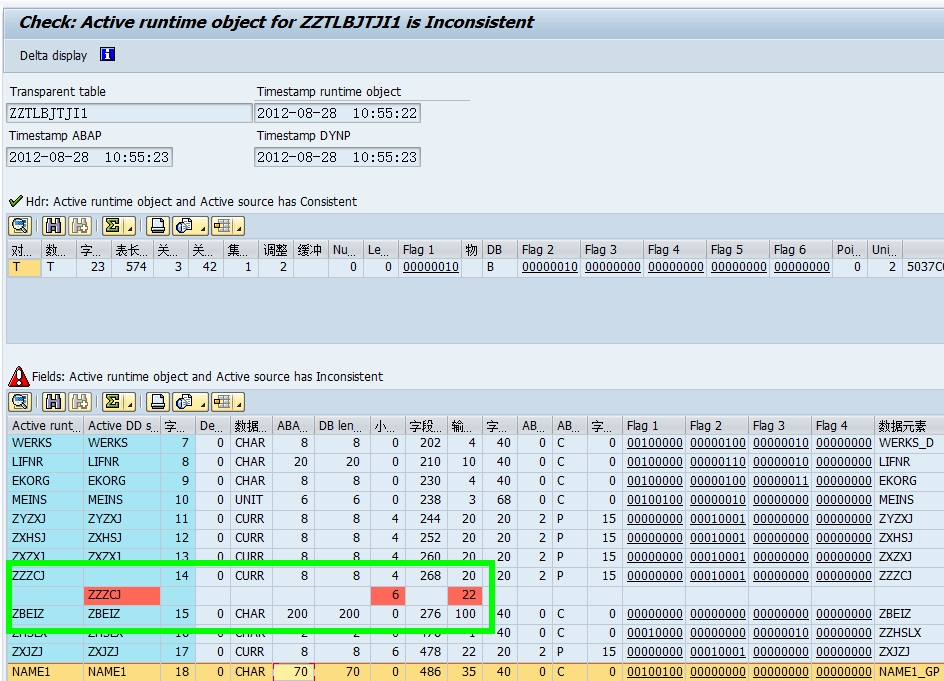Click Print icon in fields toolbar
The image size is (944, 681).
point(158,402)
